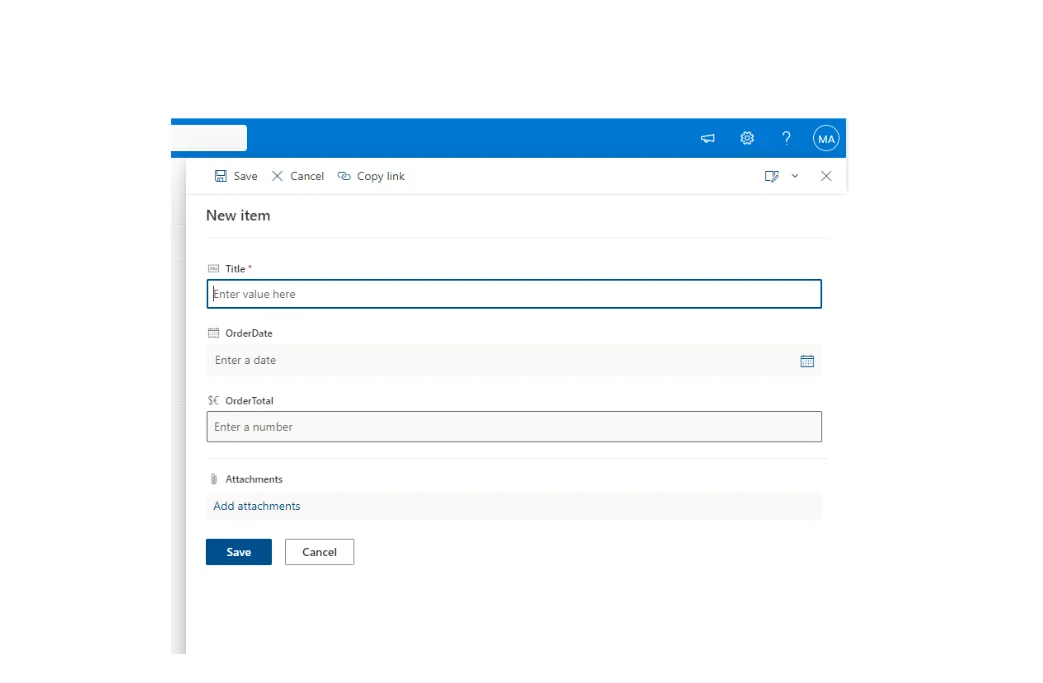This screenshot has height=683, width=1043.
Task: Open the OrderDate calendar picker icon
Action: click(x=807, y=361)
